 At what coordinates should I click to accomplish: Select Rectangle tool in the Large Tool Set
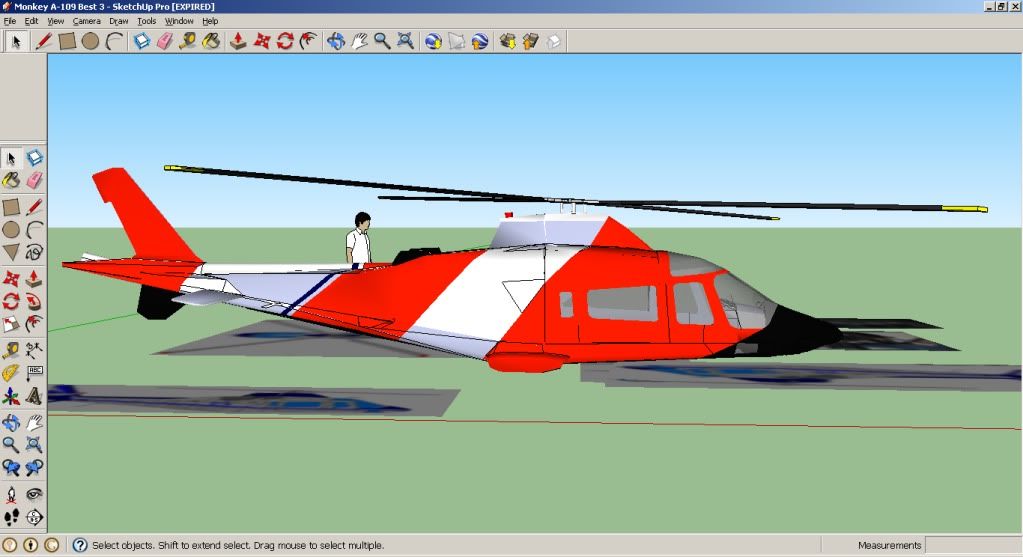tap(11, 207)
